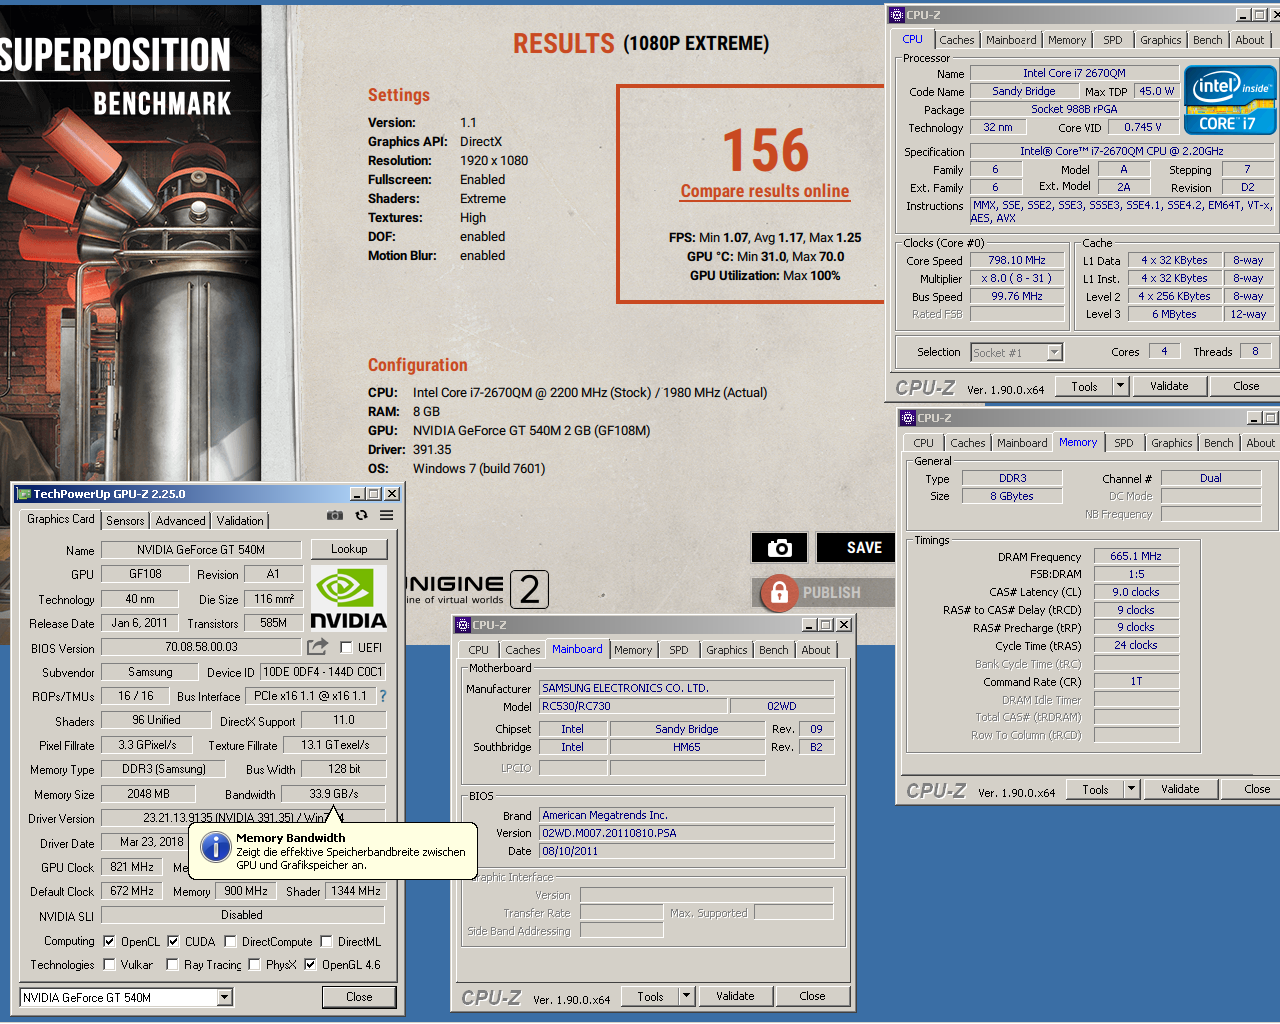Open CPU tab in CPU-Z memory window
This screenshot has height=1024, width=1280.
(923, 443)
